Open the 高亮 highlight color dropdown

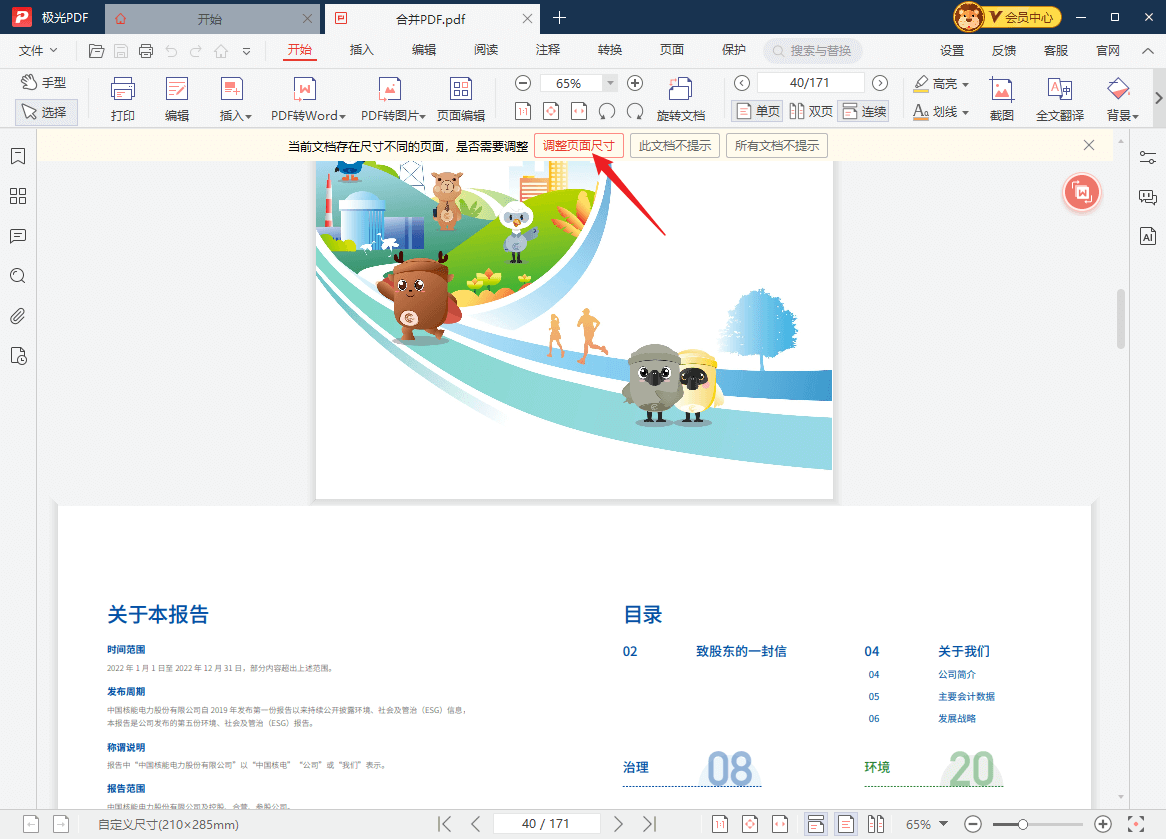tap(963, 83)
